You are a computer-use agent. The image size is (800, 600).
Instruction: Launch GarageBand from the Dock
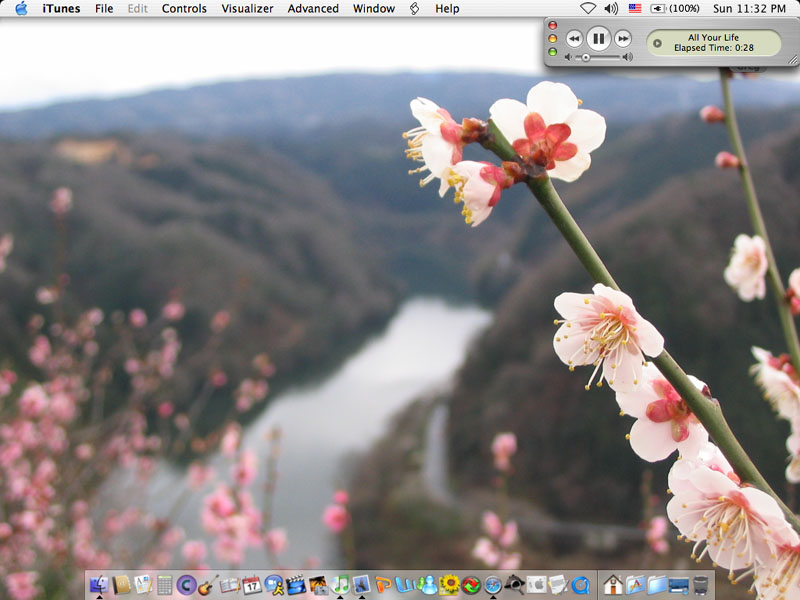(x=208, y=585)
